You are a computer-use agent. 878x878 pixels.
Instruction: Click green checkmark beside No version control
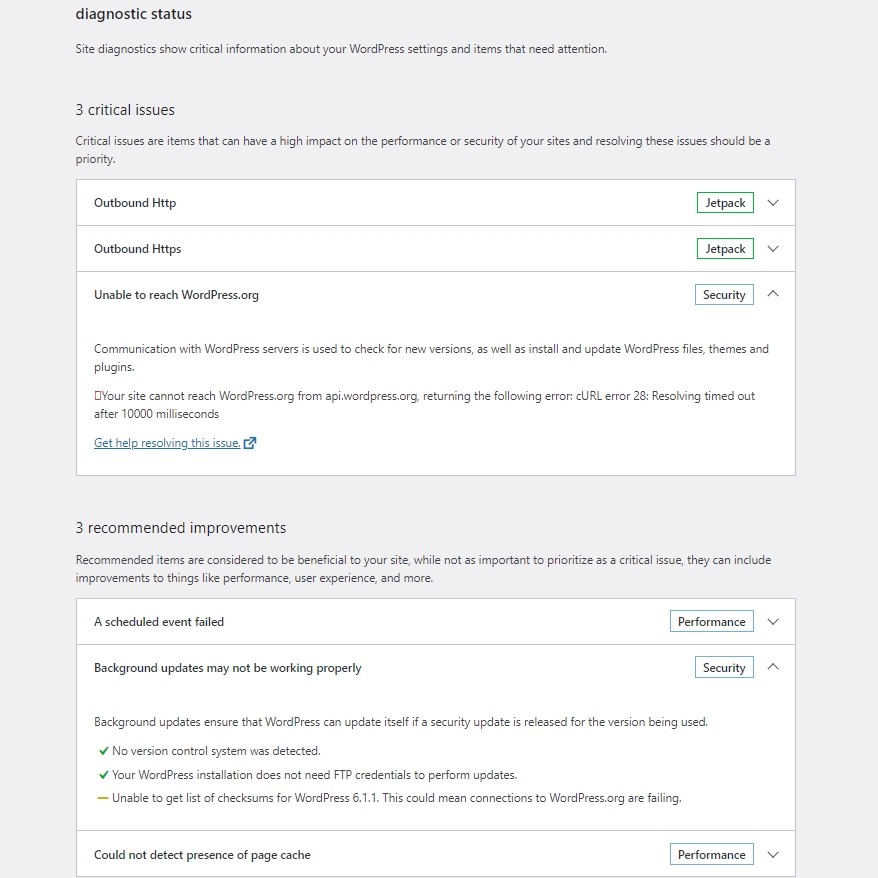(103, 750)
